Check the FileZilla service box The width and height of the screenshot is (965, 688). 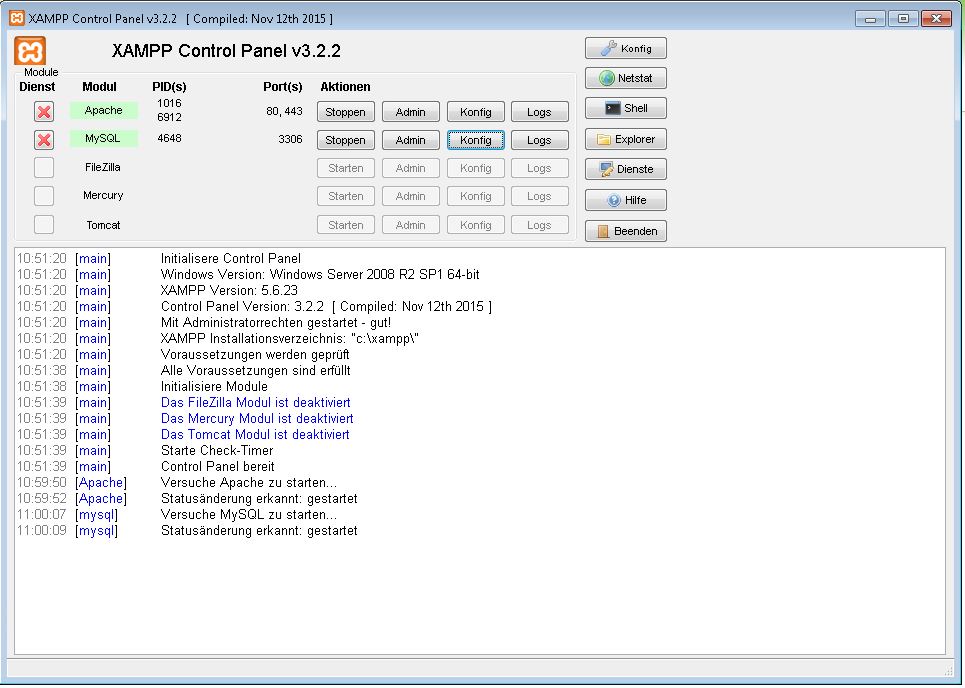point(44,167)
